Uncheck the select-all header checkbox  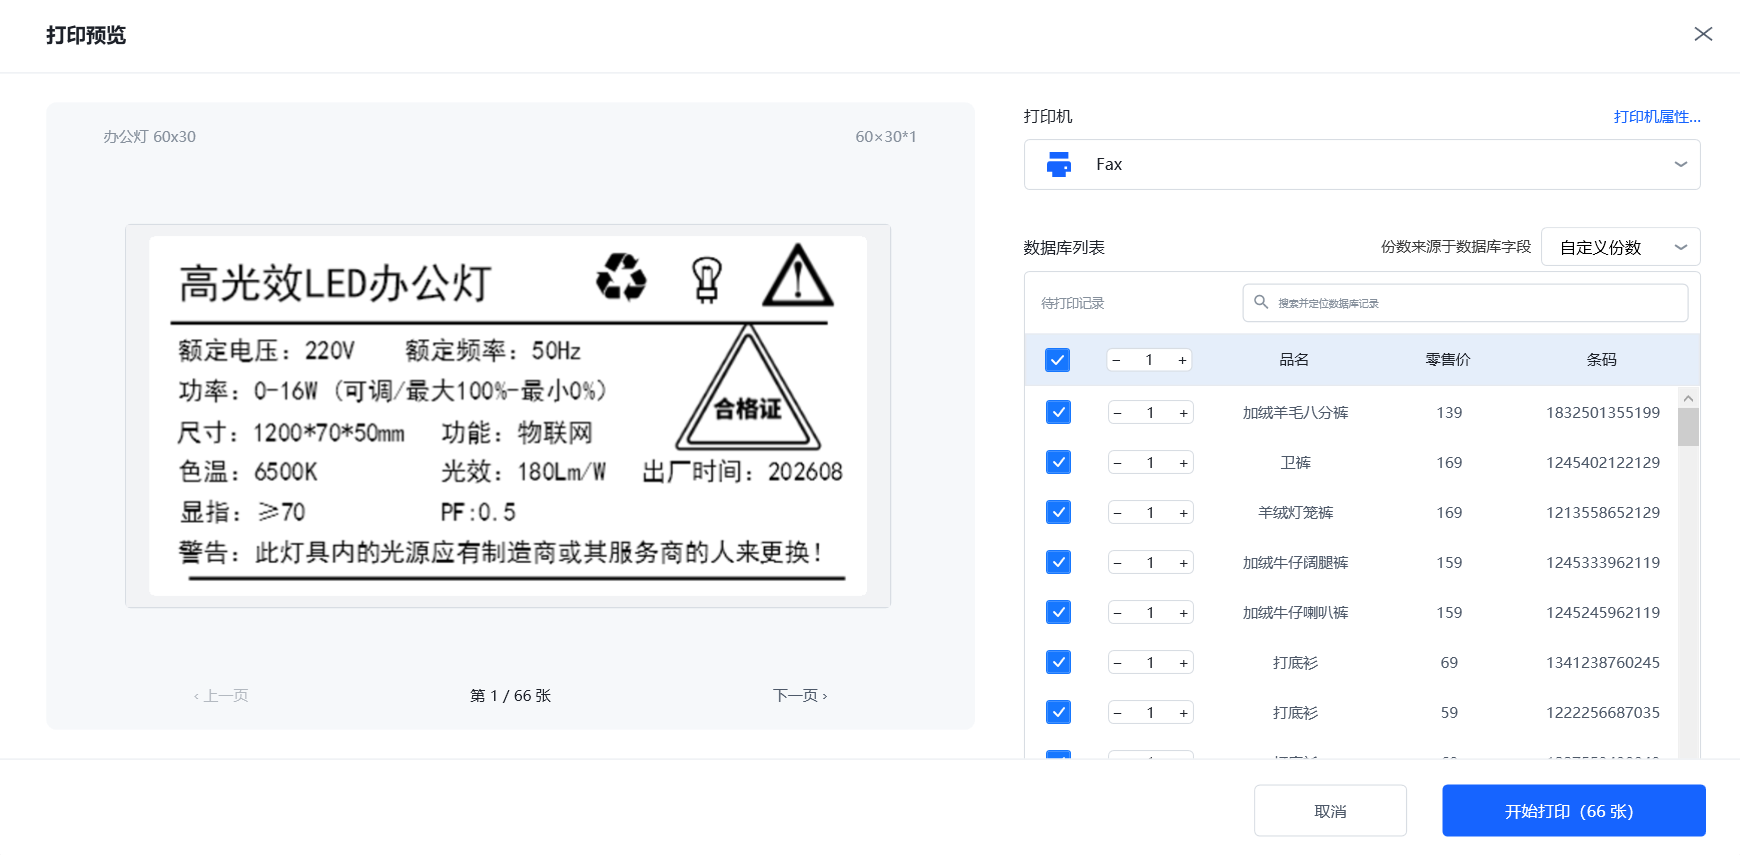1057,360
